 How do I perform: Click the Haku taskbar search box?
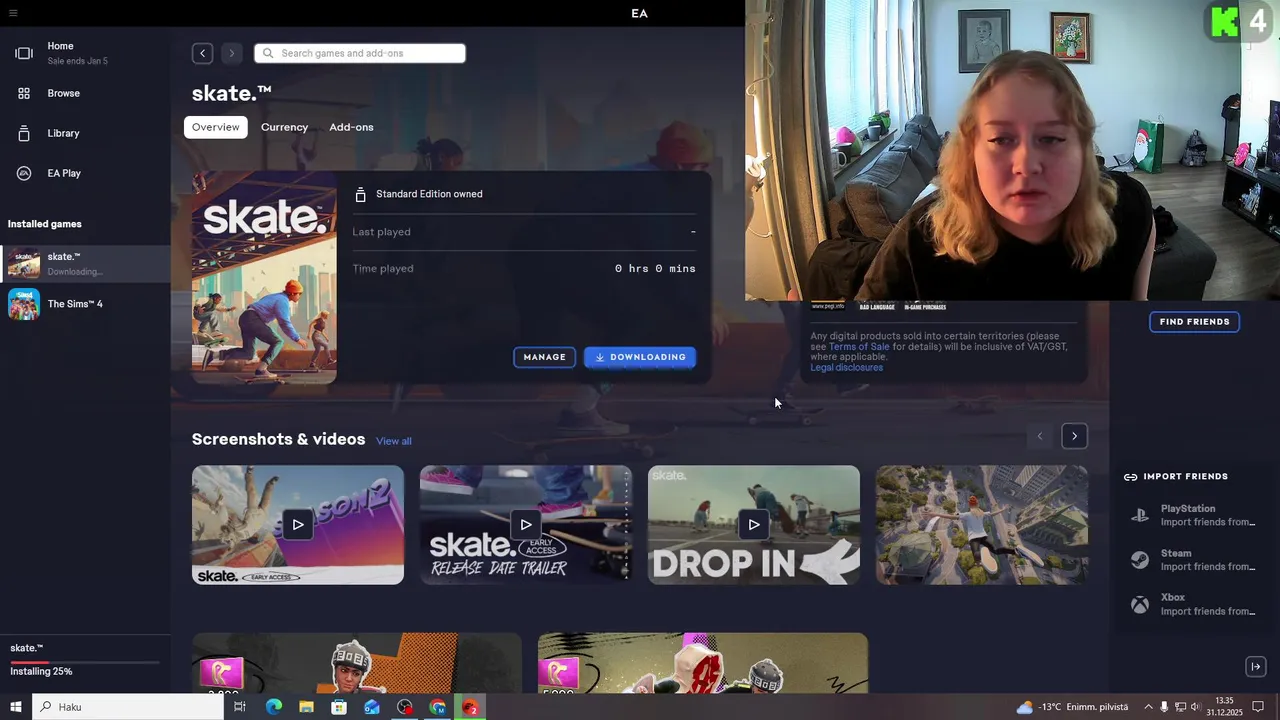point(128,707)
